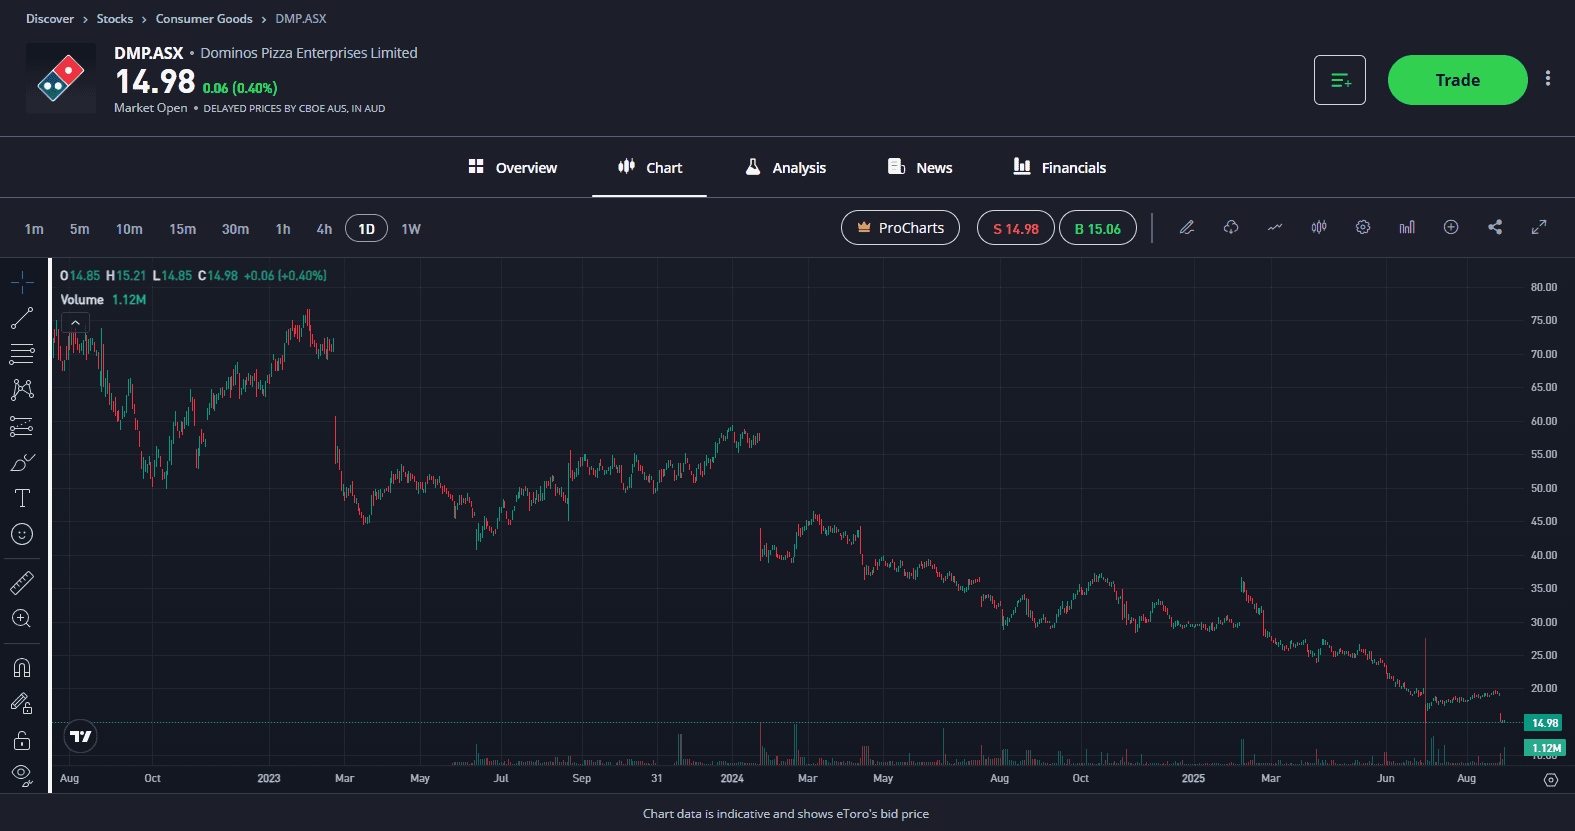
Task: Select the 1W timeframe
Action: point(411,229)
